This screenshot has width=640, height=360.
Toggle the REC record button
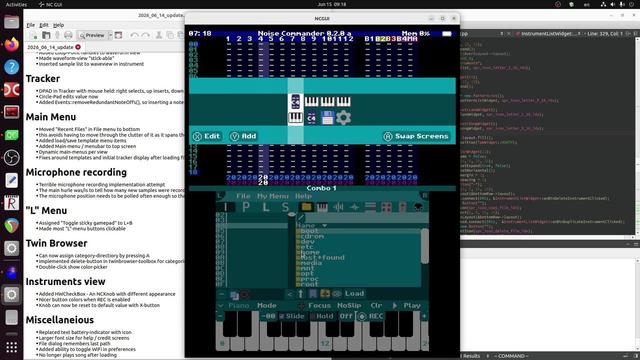pyautogui.click(x=370, y=316)
